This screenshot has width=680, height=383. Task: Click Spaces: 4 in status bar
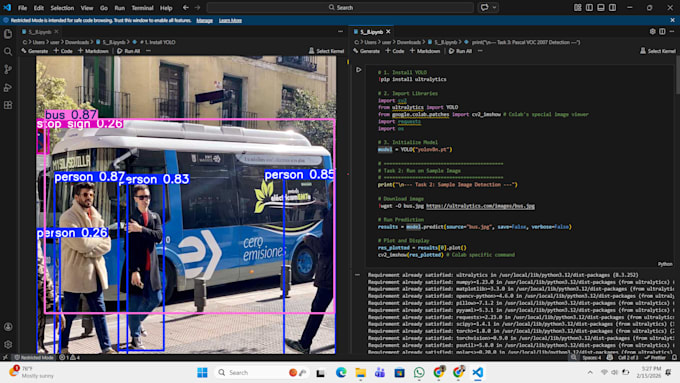point(592,357)
